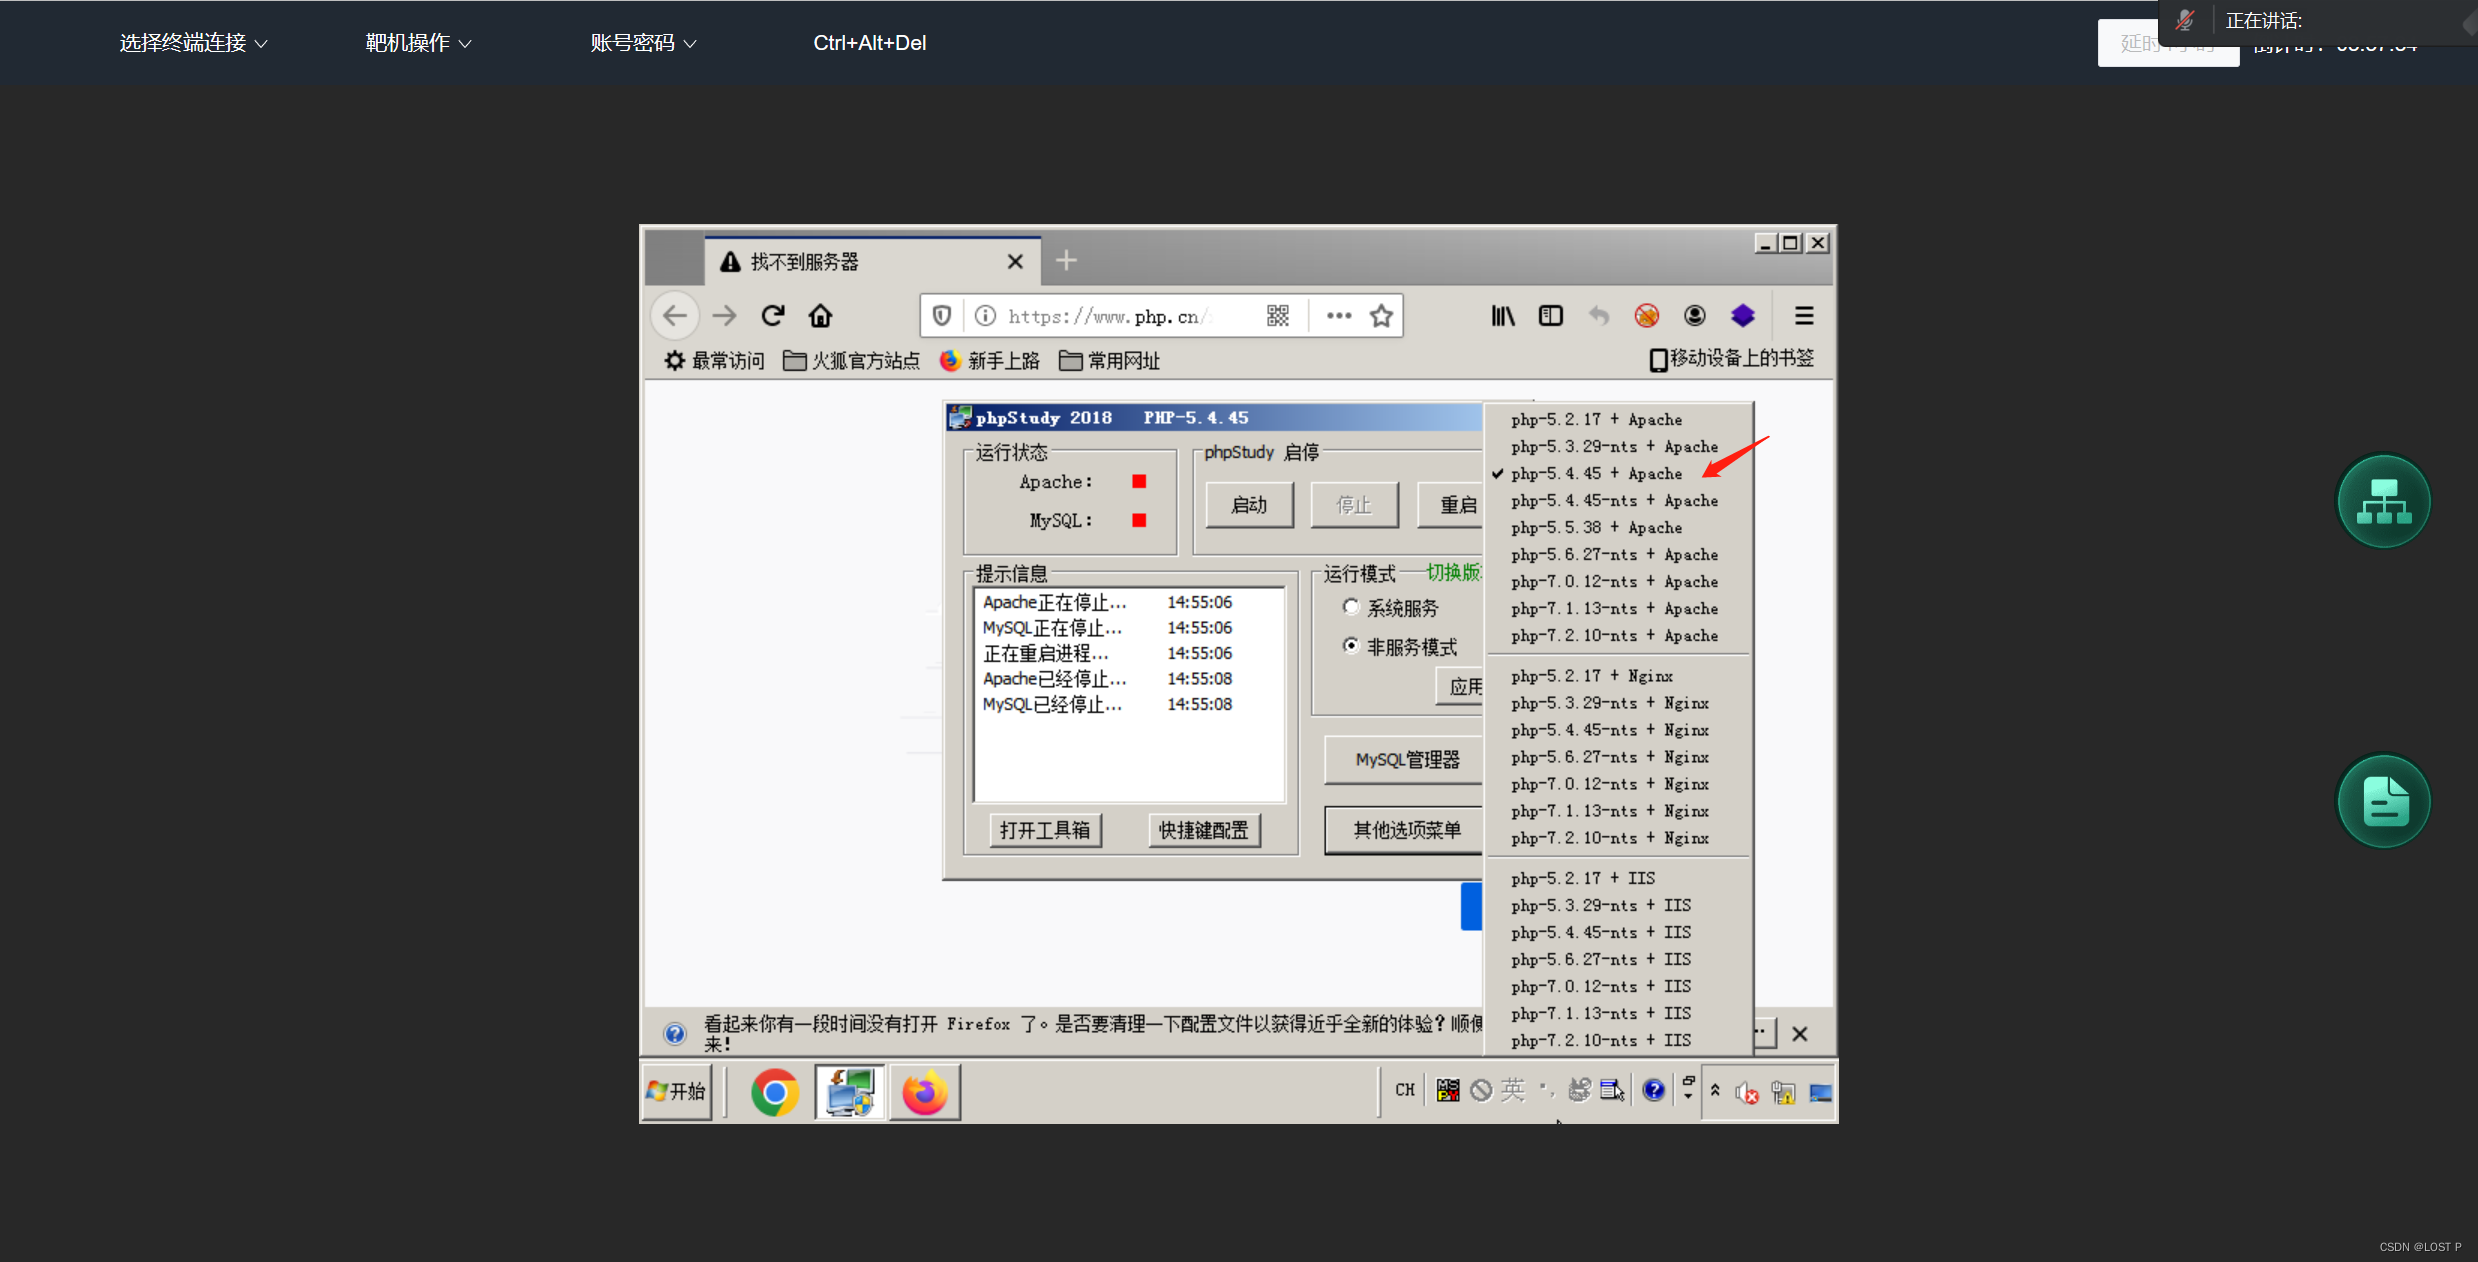This screenshot has height=1262, width=2478.
Task: Click Firefox forward navigation arrow
Action: 724,316
